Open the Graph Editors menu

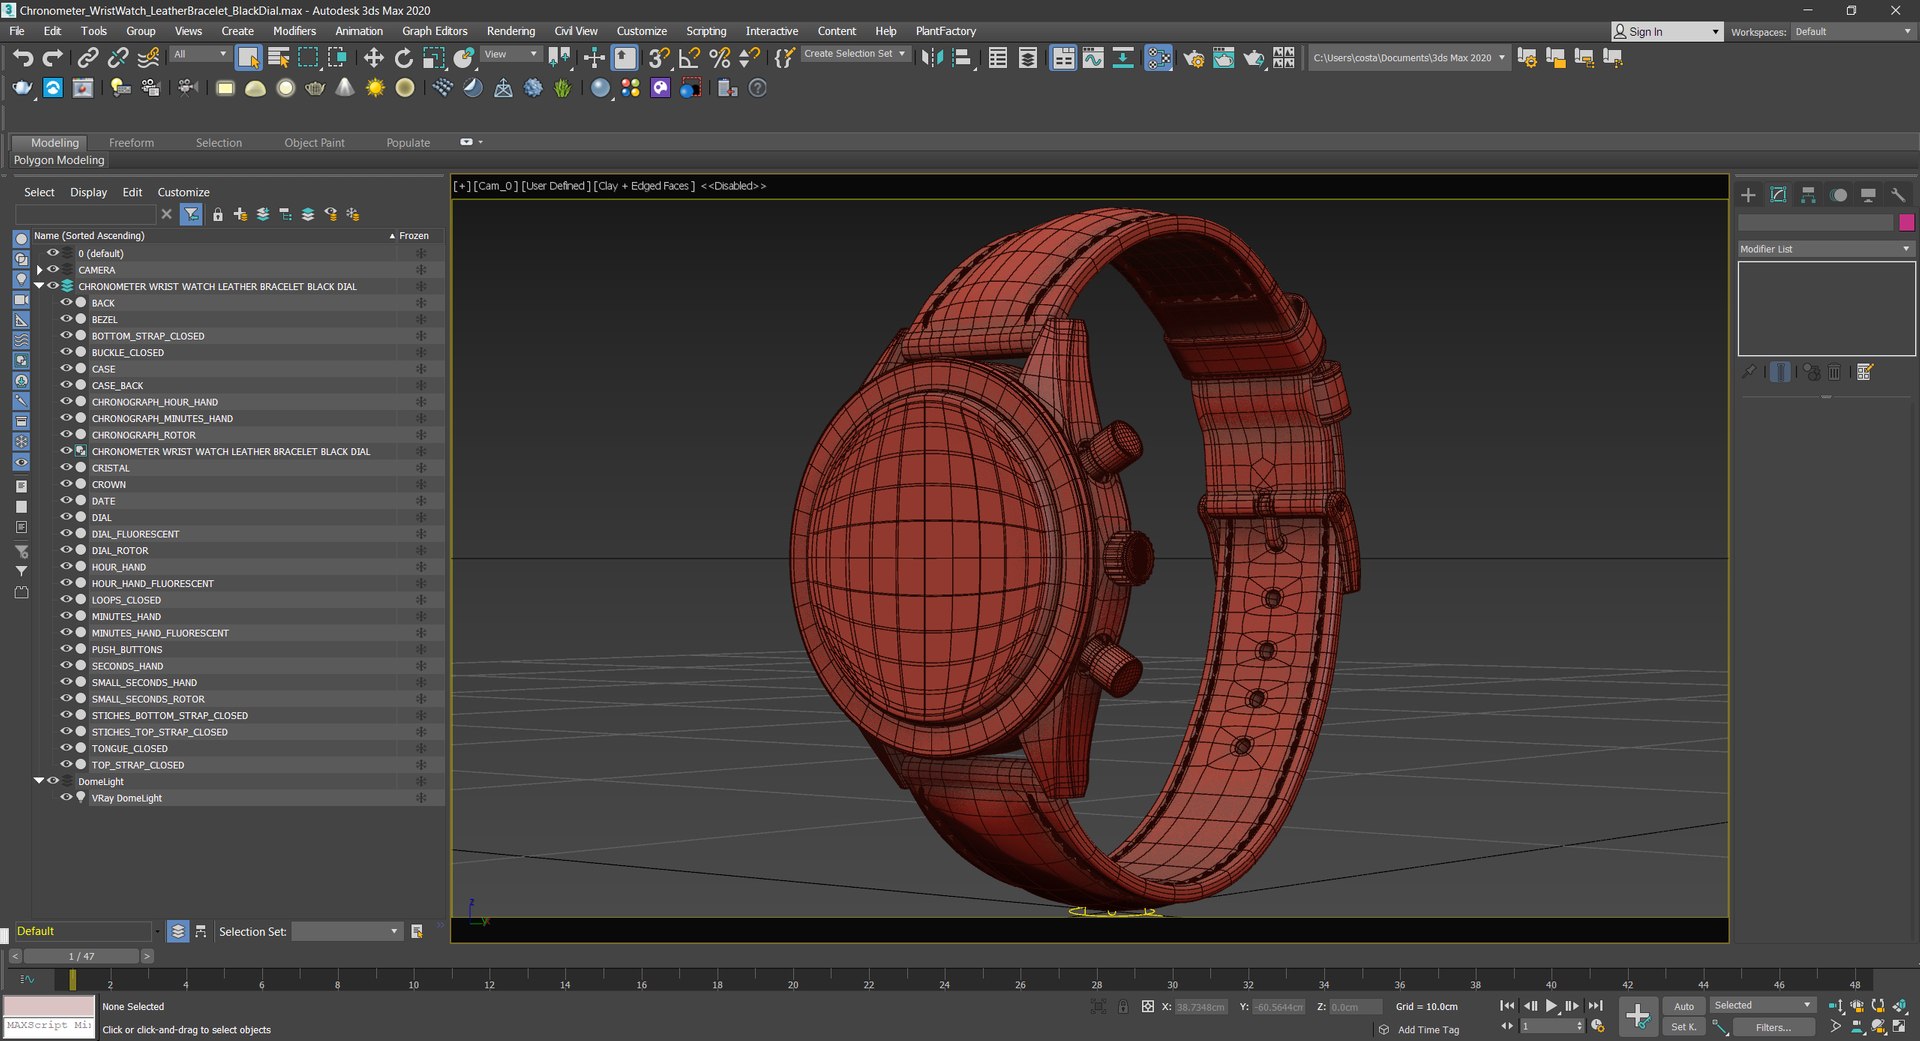435,31
